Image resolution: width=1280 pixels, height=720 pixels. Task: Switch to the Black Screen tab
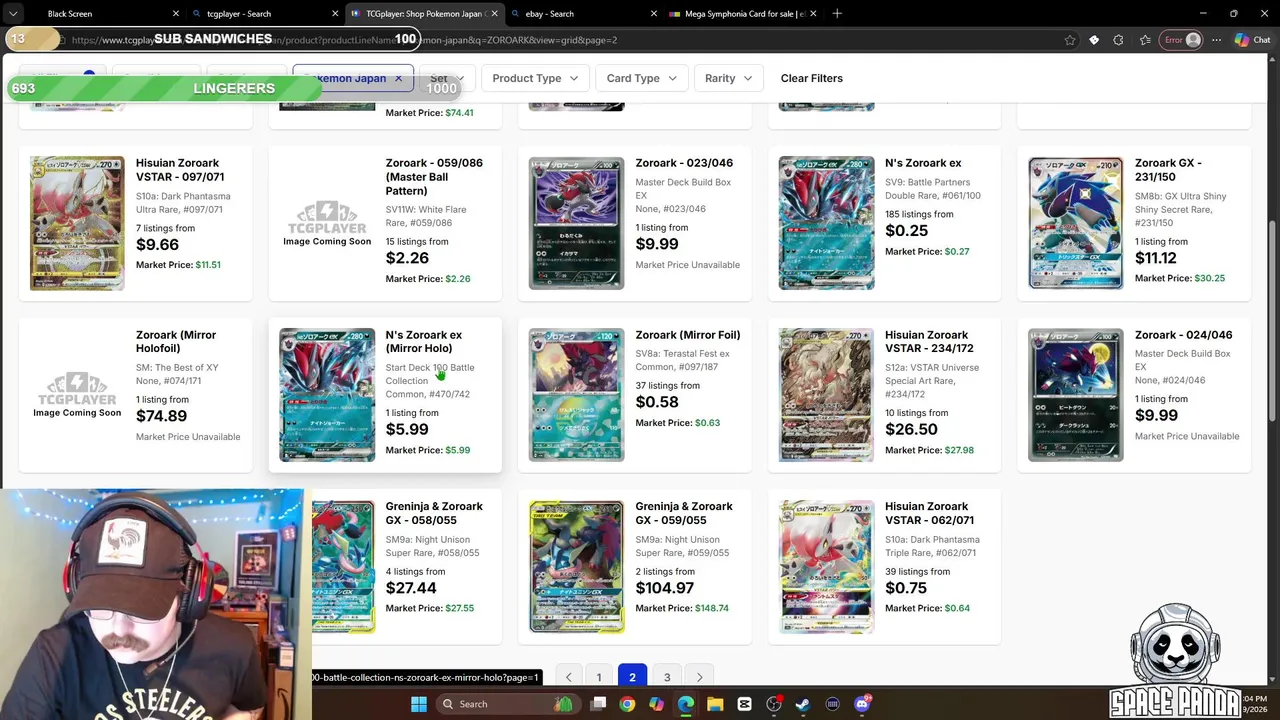click(x=100, y=14)
